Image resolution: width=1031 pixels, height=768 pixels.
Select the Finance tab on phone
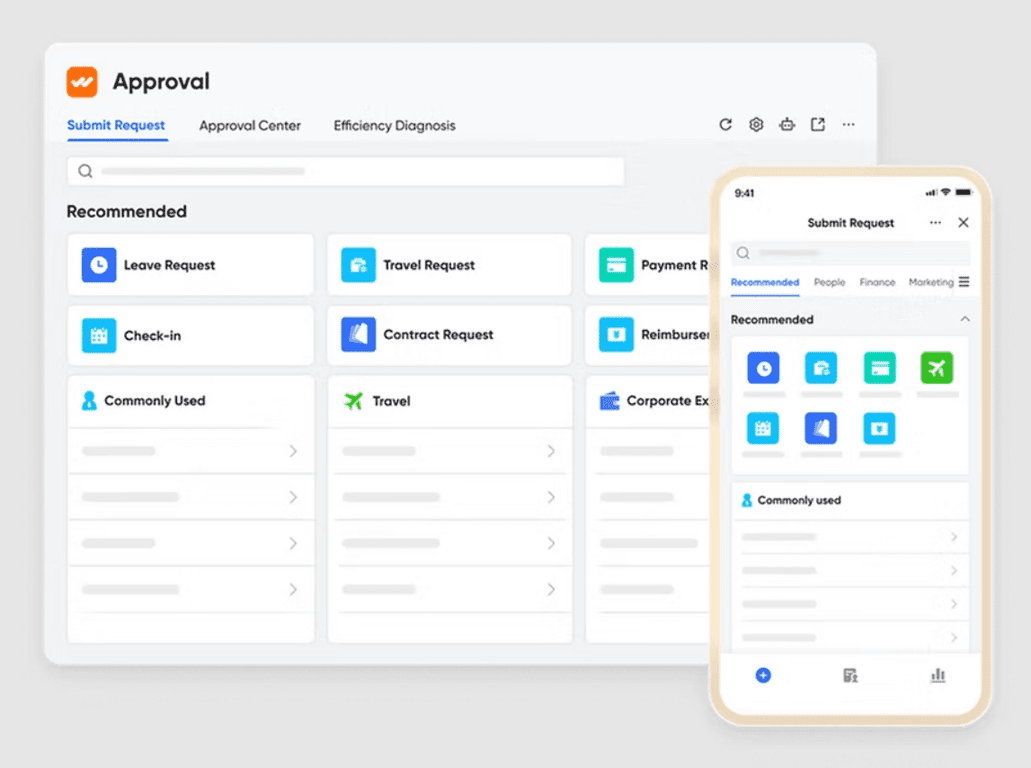click(877, 283)
